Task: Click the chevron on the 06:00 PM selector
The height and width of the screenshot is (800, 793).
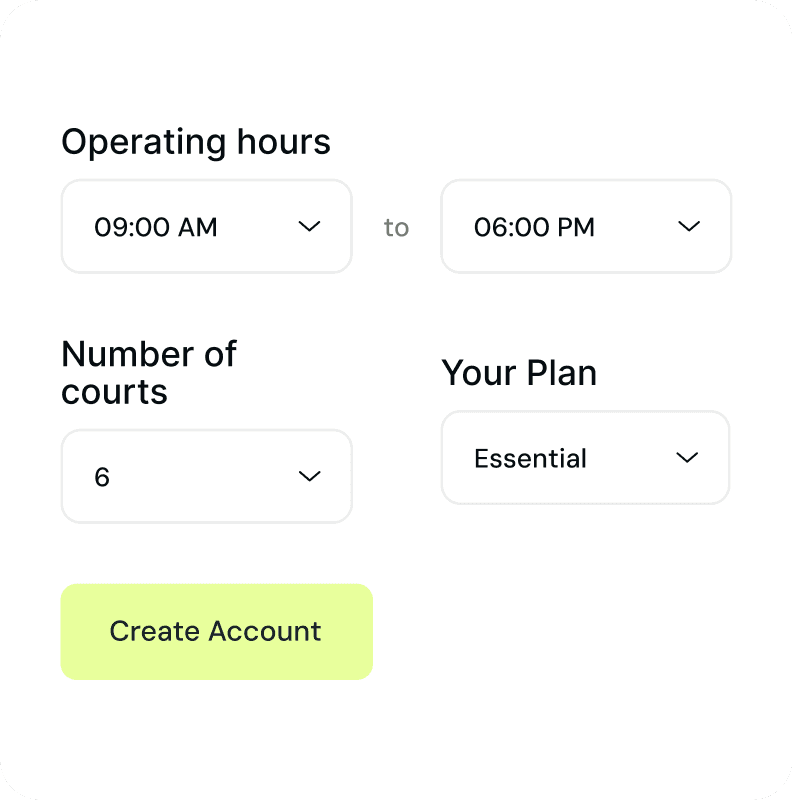Action: click(x=689, y=226)
